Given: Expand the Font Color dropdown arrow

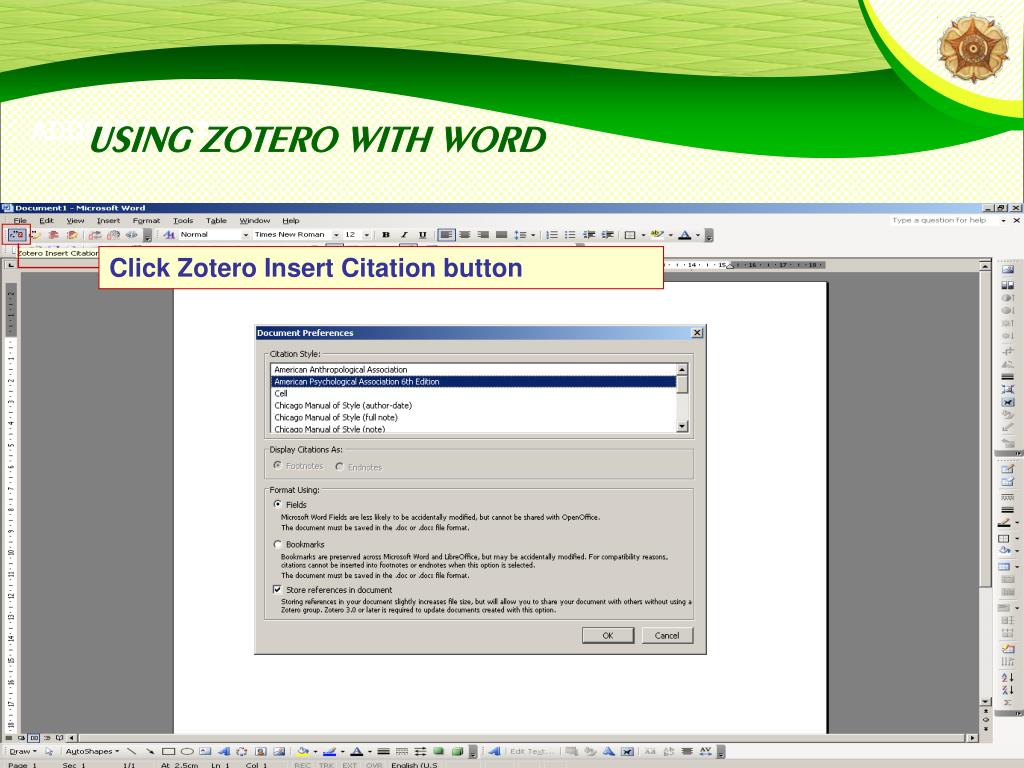Looking at the screenshot, I should point(698,235).
